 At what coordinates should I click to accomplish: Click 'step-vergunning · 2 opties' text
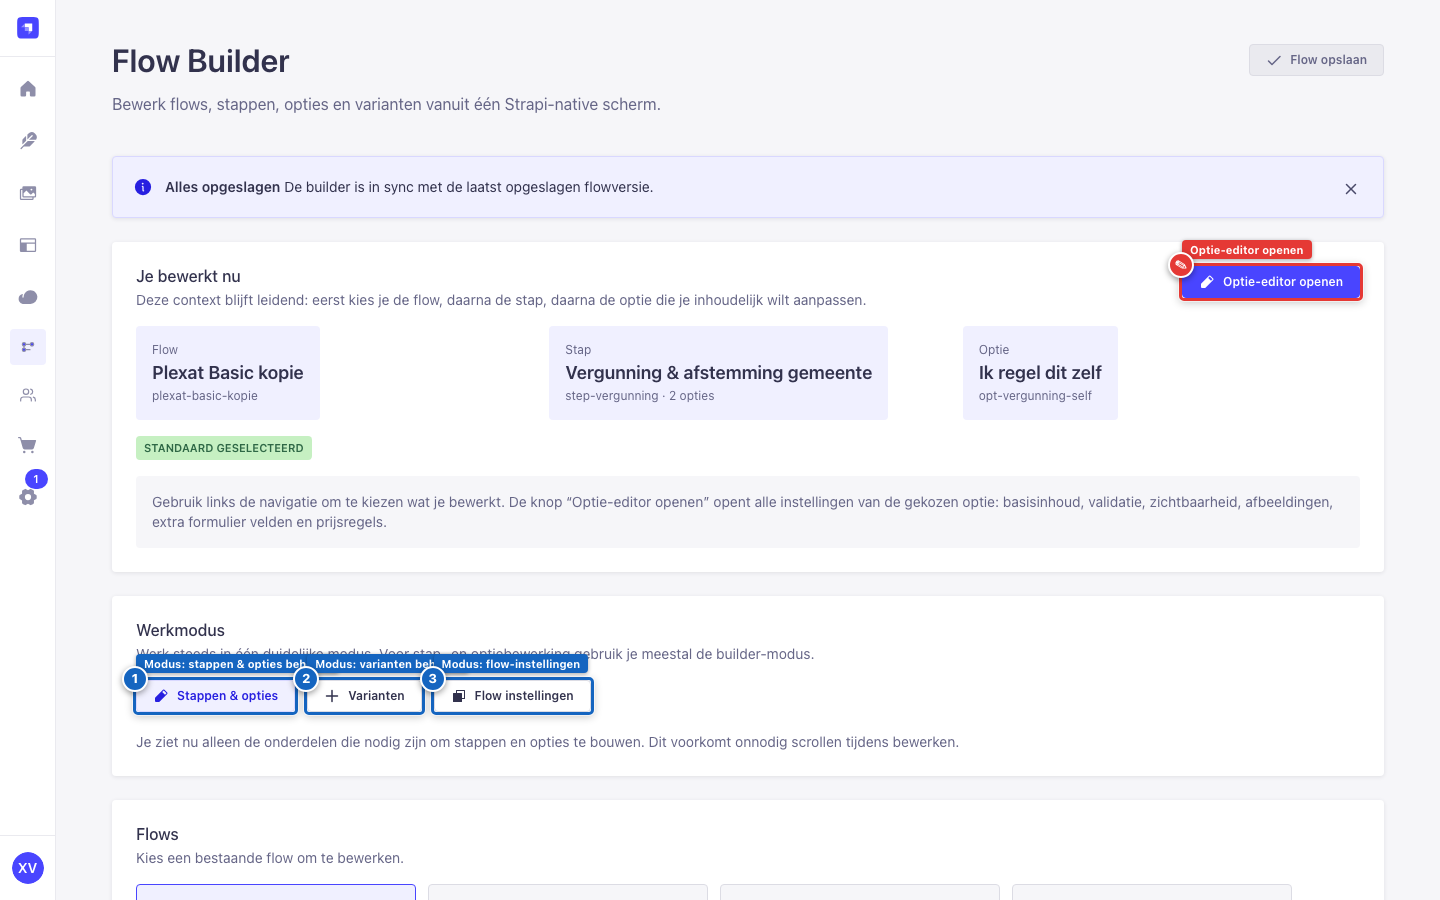point(640,396)
